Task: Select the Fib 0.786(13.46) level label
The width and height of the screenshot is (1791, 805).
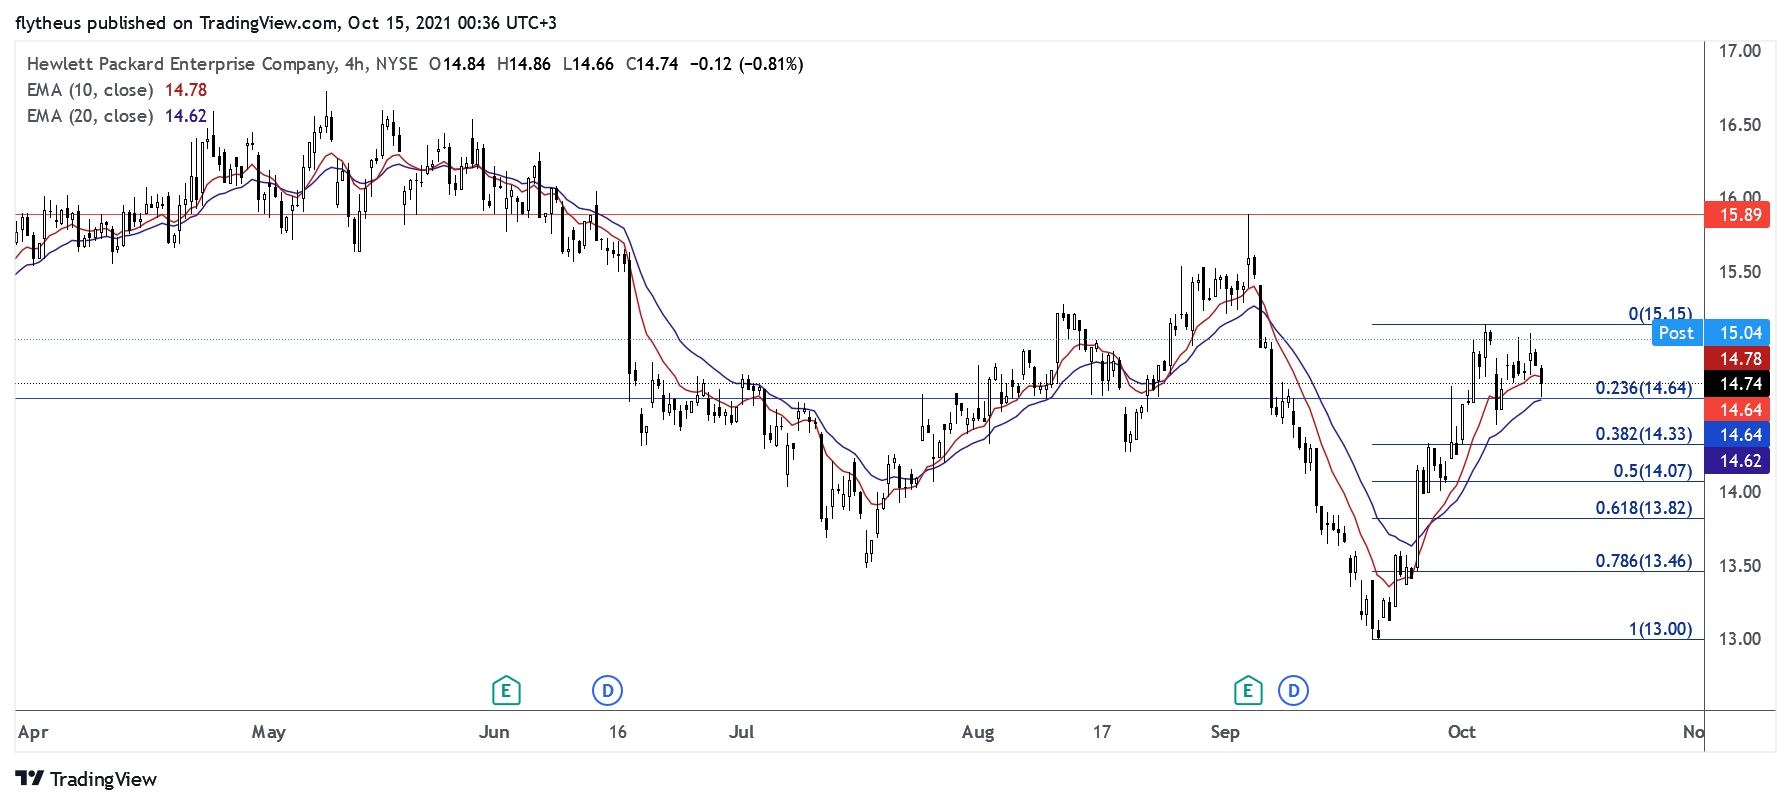Action: point(1644,561)
